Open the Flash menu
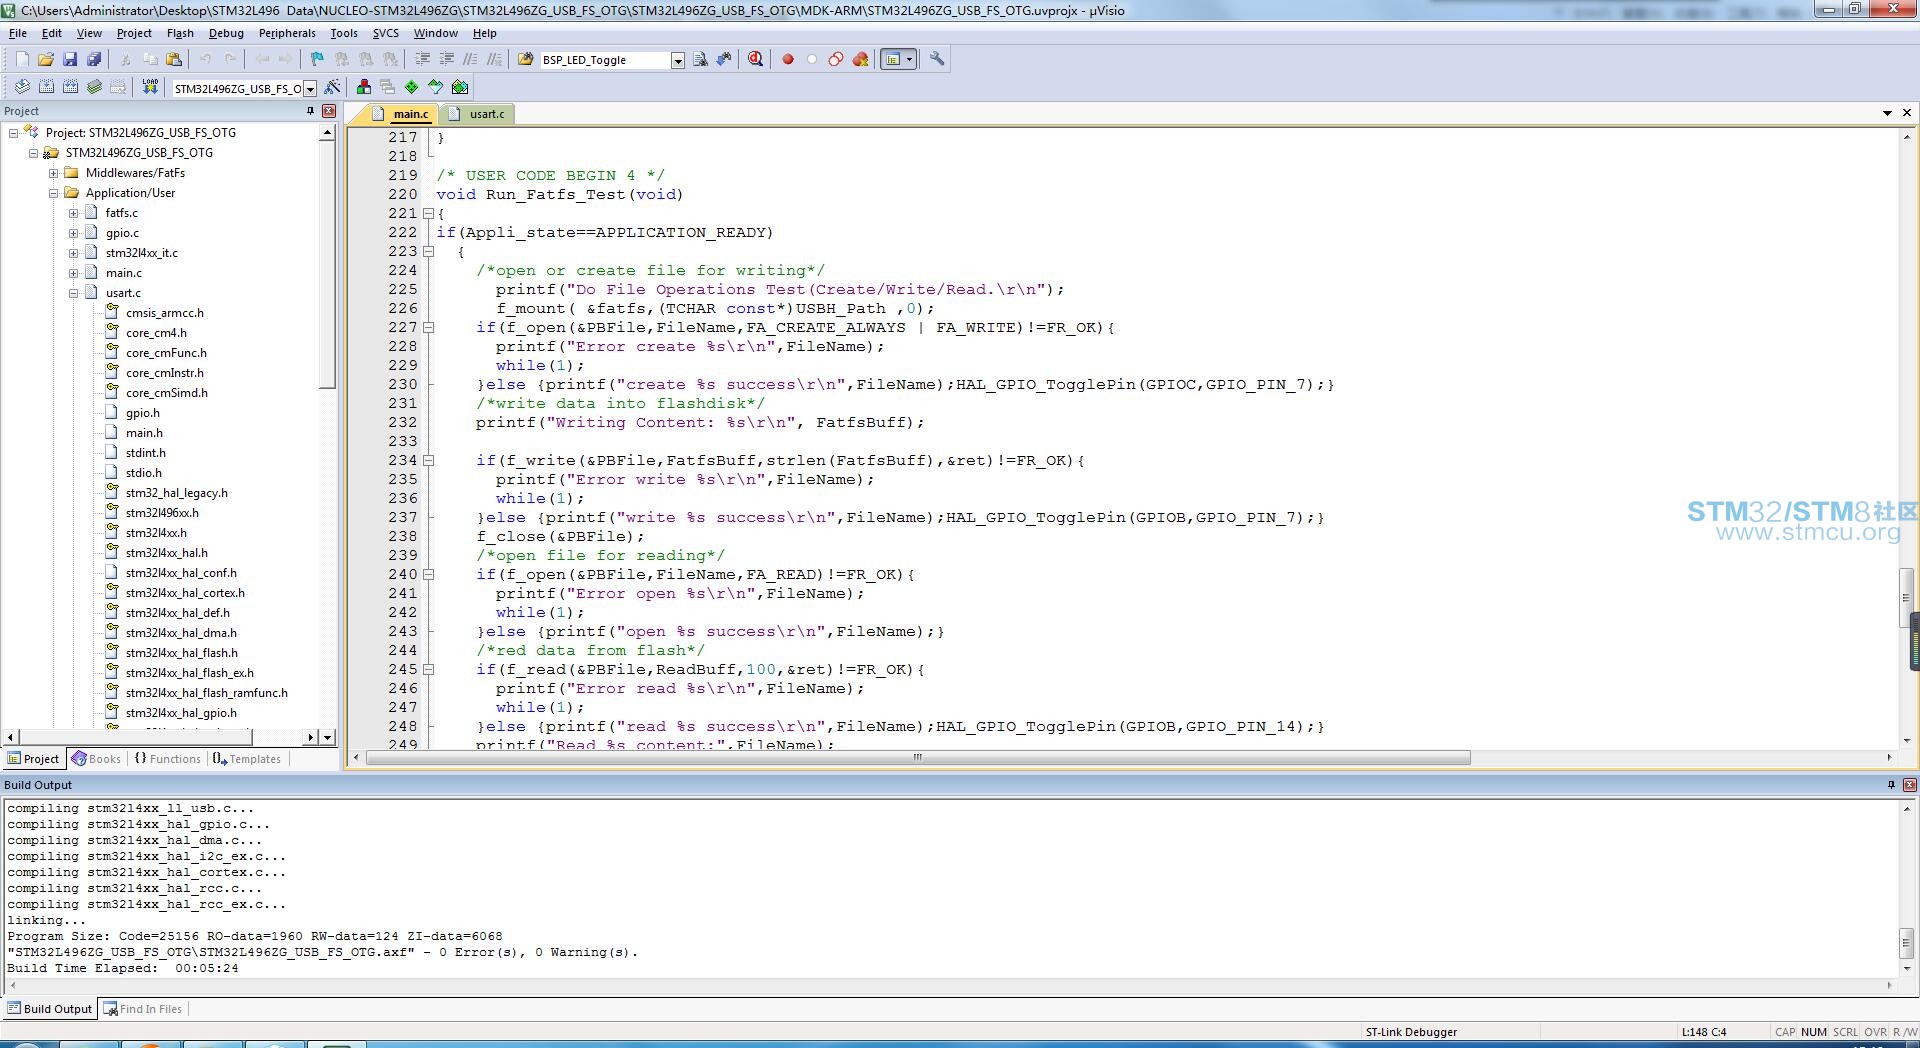Viewport: 1920px width, 1048px height. (180, 33)
